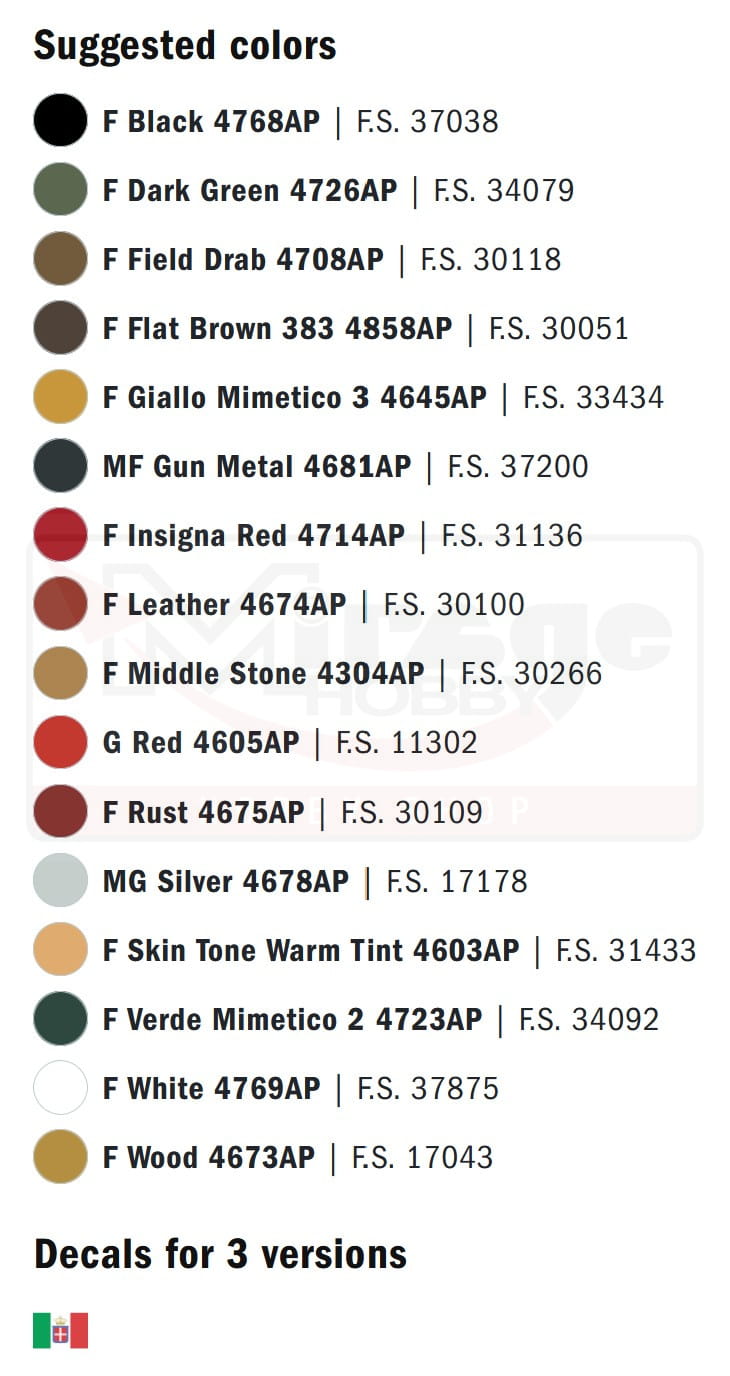Screen dimensions: 730x1376
Task: Click the Field Drab 4708AP color circle
Action: click(x=60, y=259)
